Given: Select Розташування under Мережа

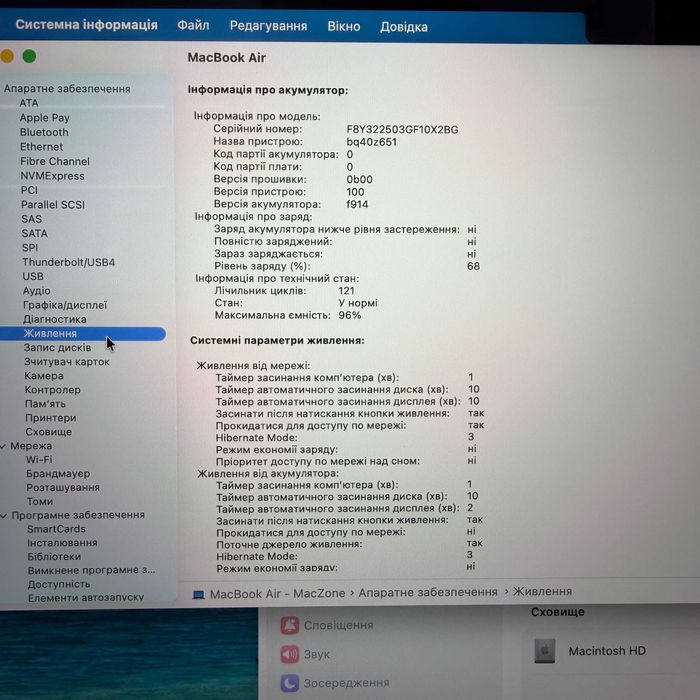Looking at the screenshot, I should (63, 488).
